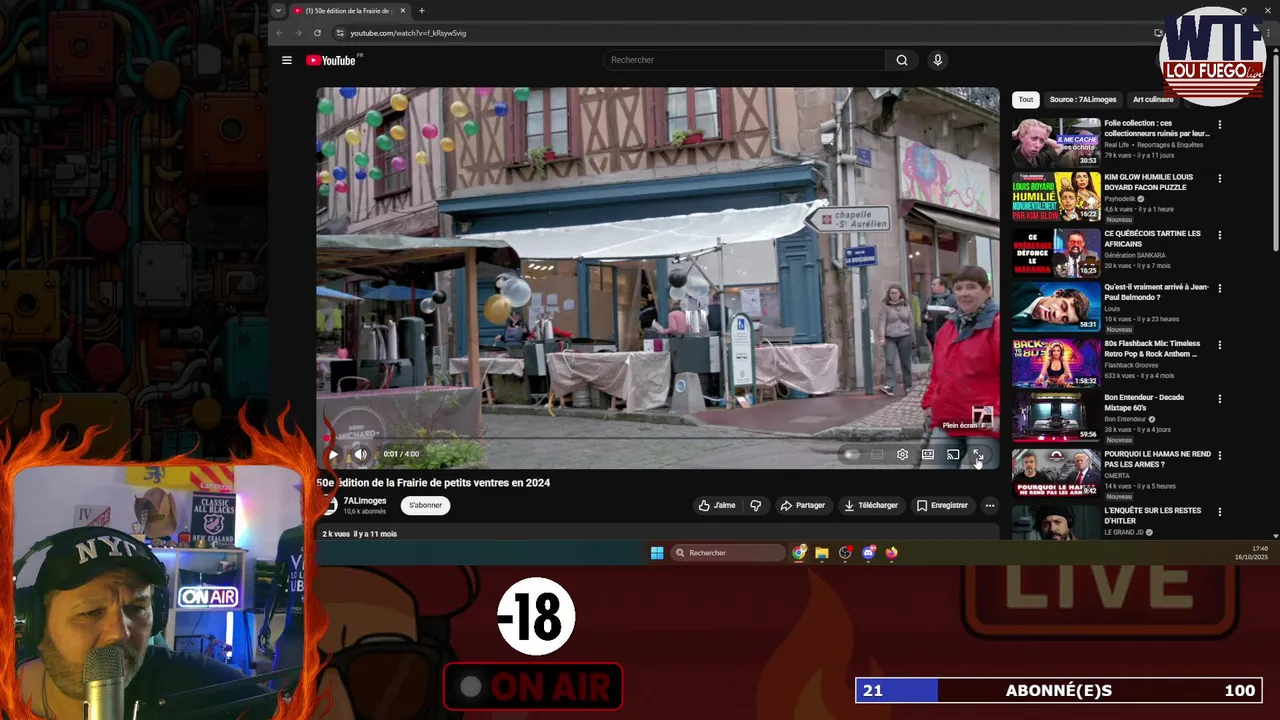Screen dimensions: 1280x720
Task: Open options menu for Folie collection video
Action: click(x=1219, y=125)
